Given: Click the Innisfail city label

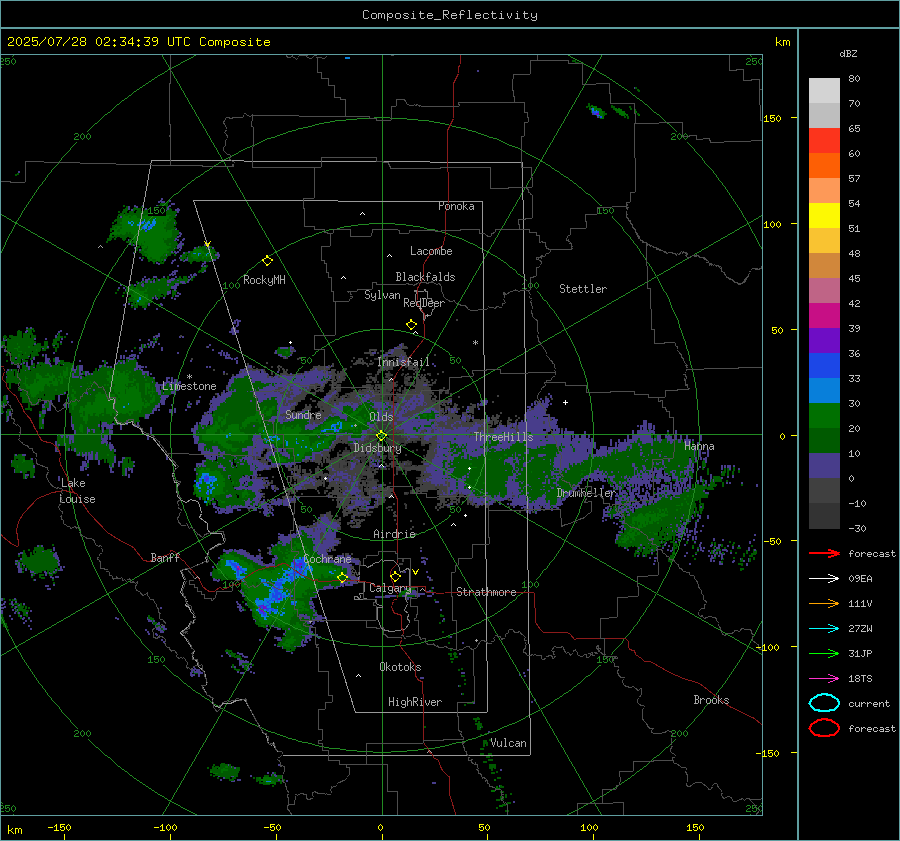Looking at the screenshot, I should [403, 362].
